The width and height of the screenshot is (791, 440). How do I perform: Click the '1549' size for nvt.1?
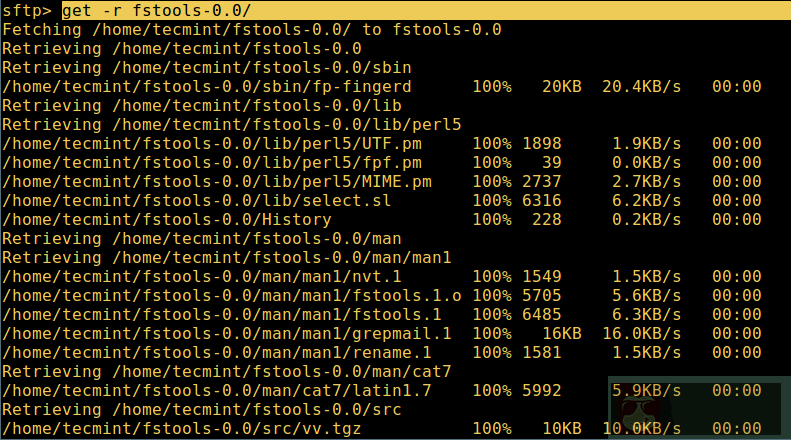pyautogui.click(x=542, y=277)
